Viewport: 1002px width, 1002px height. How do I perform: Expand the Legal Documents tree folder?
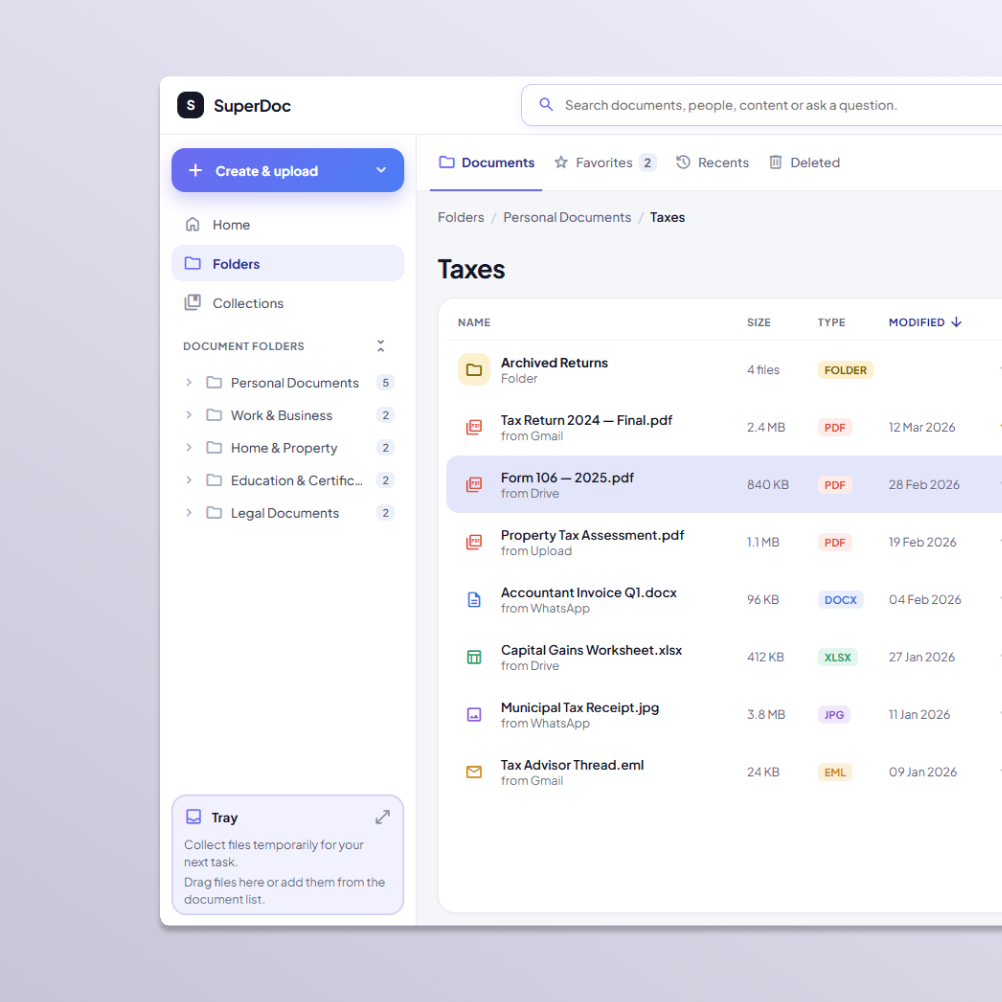point(189,513)
